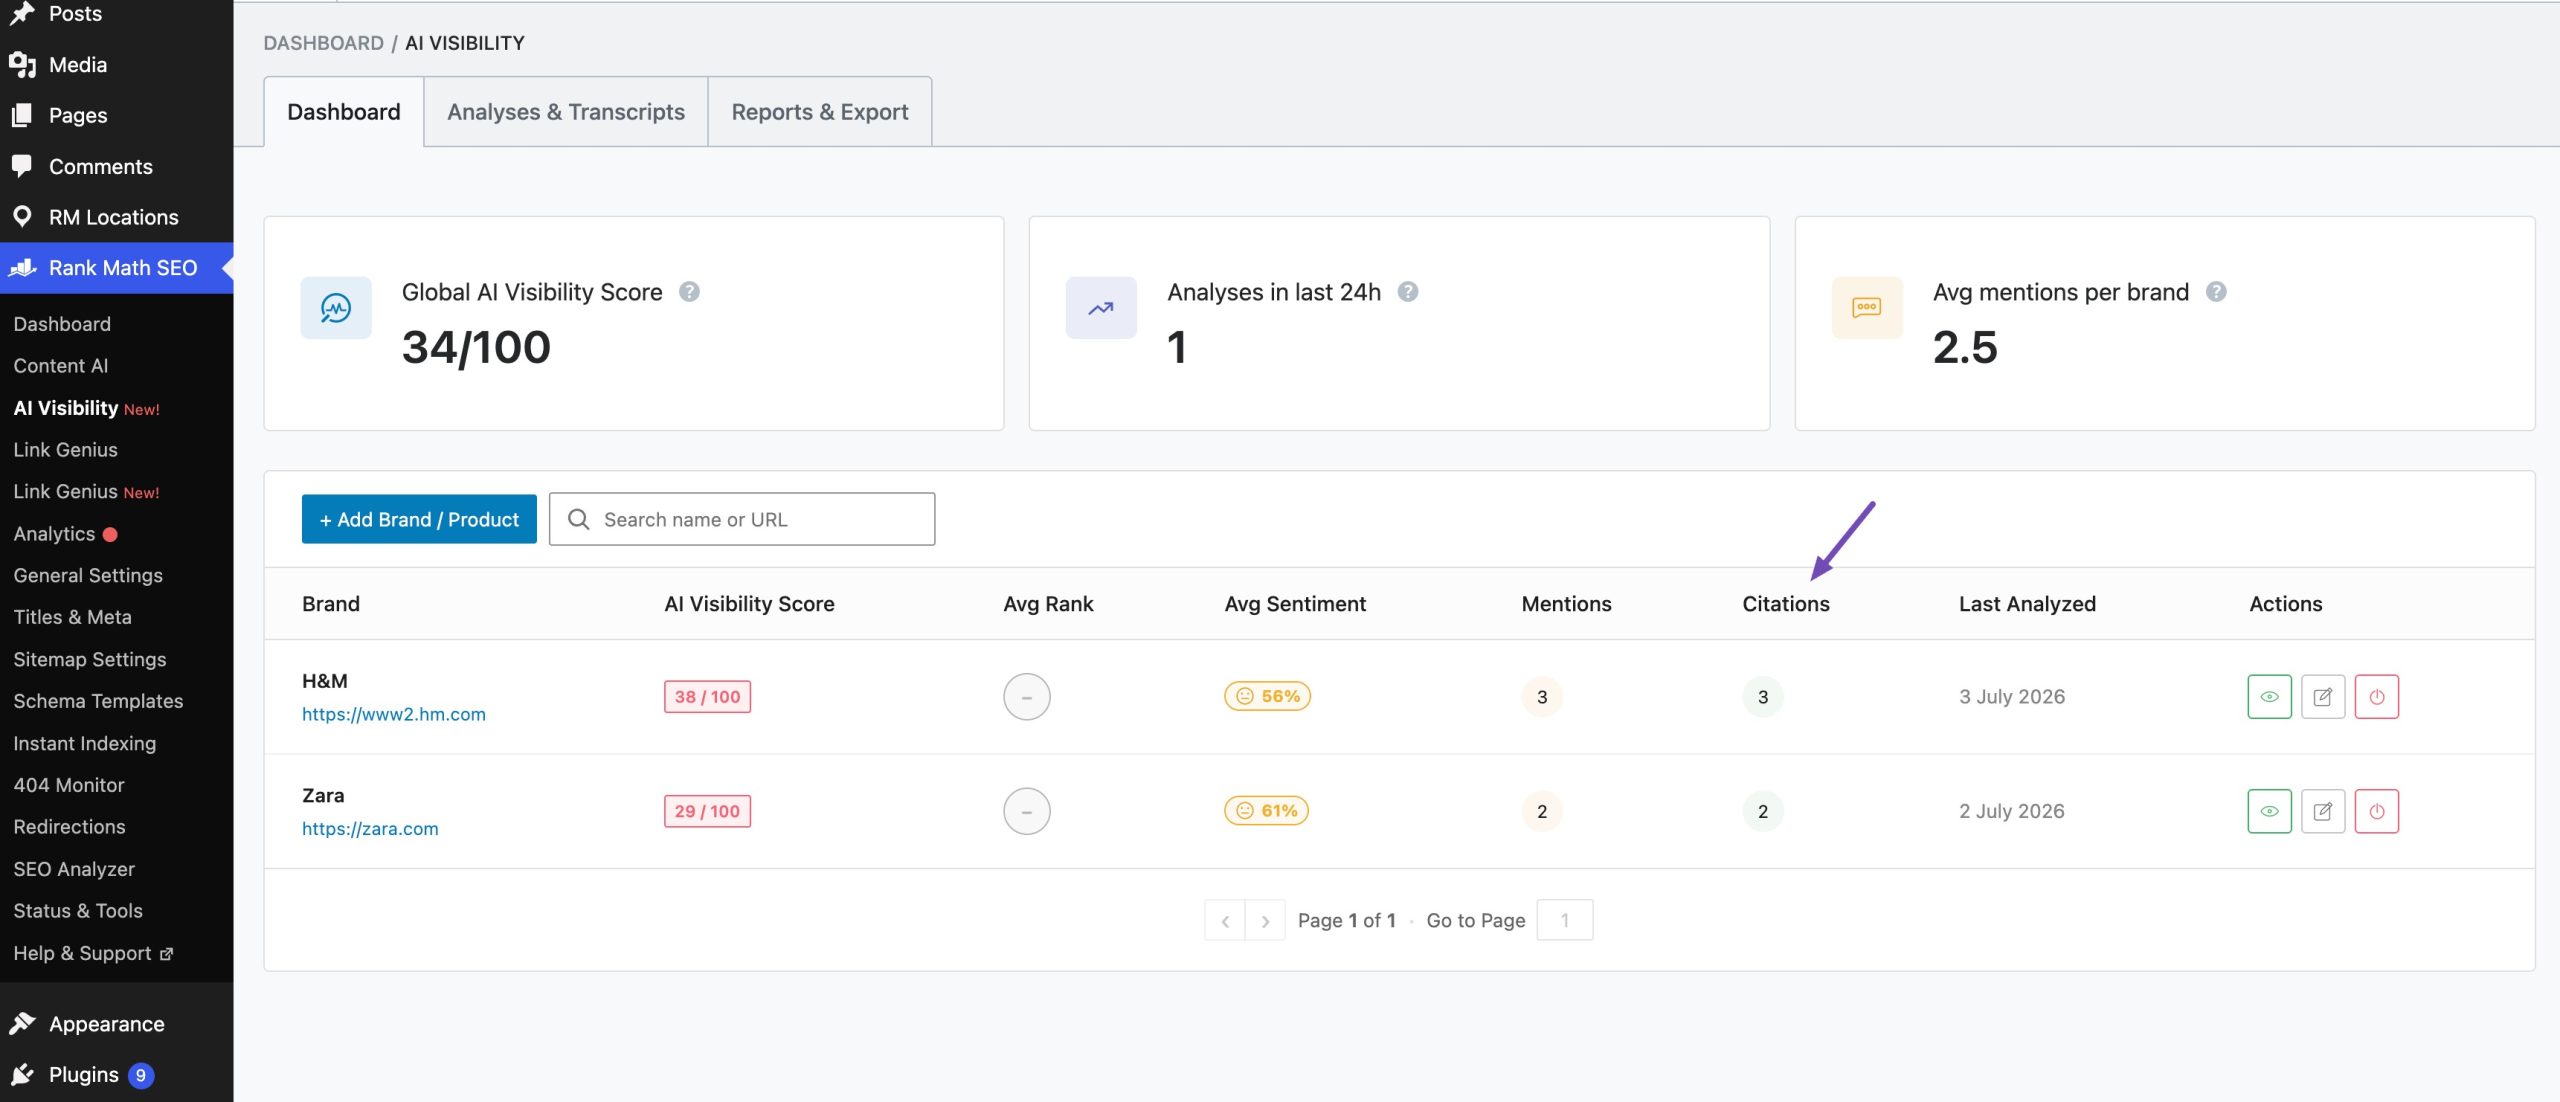Screen dimensions: 2560x1102
Task: Click the Pages sidebar icon
Action: 22,115
